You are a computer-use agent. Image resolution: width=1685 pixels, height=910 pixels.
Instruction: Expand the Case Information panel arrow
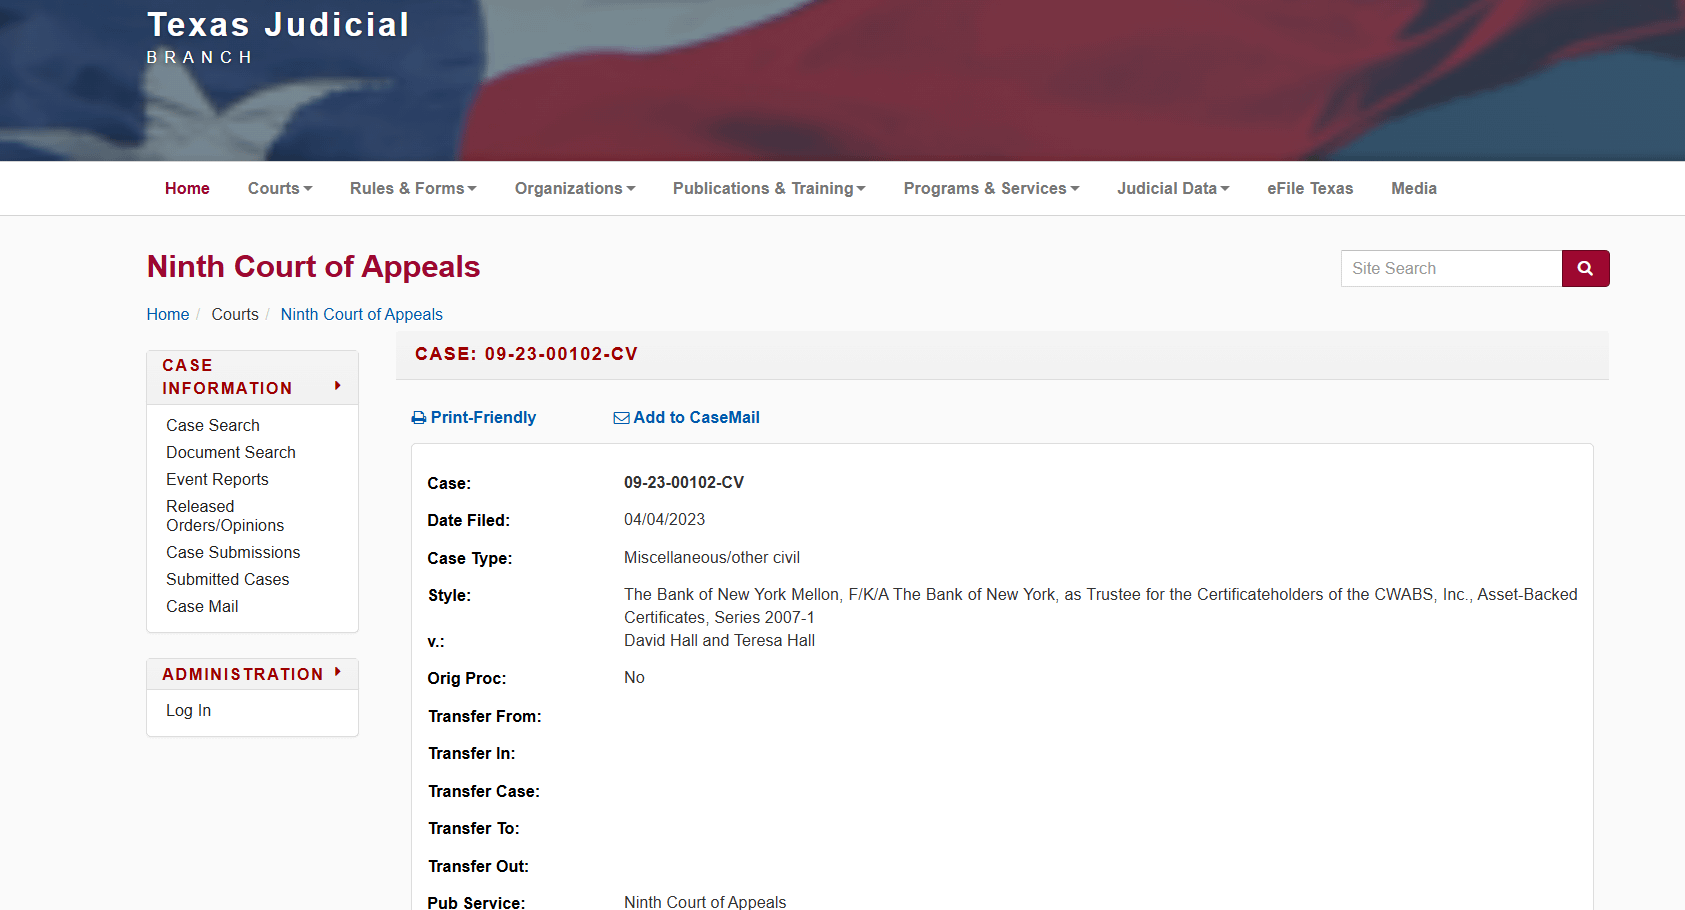[x=338, y=386]
